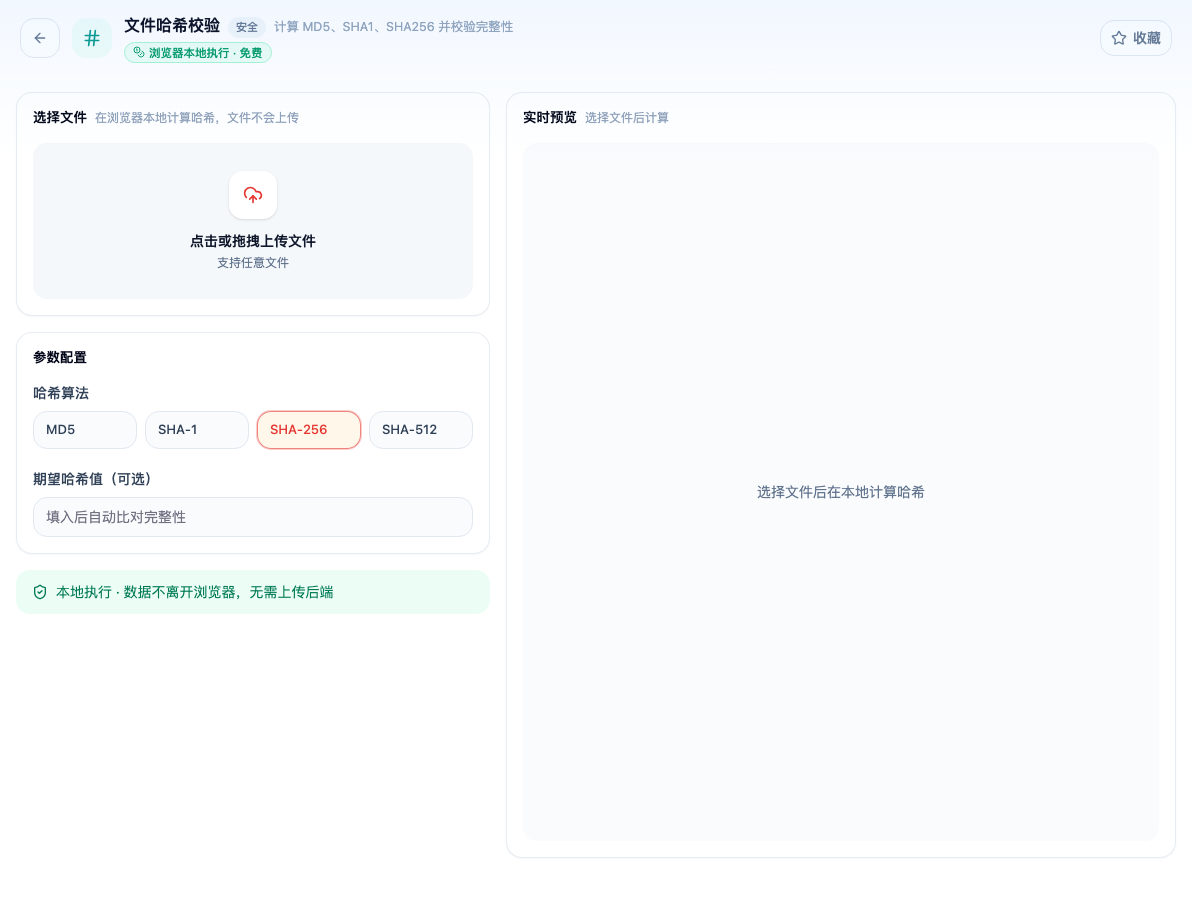Click the green hash symbol icon
The height and width of the screenshot is (900, 1192).
tap(92, 38)
